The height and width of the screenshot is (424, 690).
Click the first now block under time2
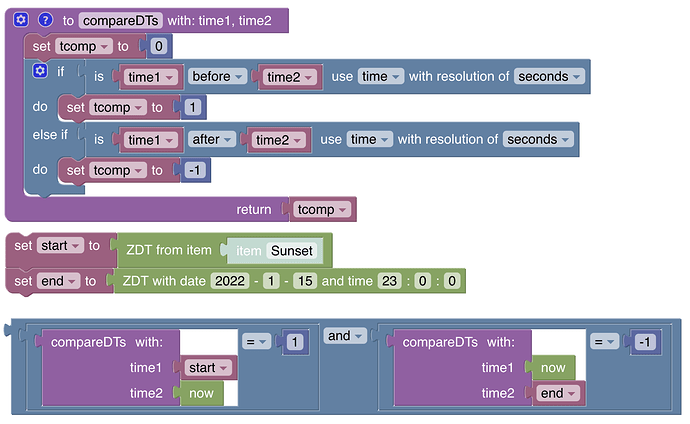coord(201,393)
